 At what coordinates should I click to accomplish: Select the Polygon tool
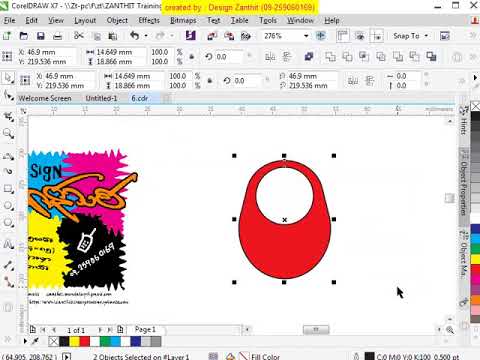(x=8, y=222)
